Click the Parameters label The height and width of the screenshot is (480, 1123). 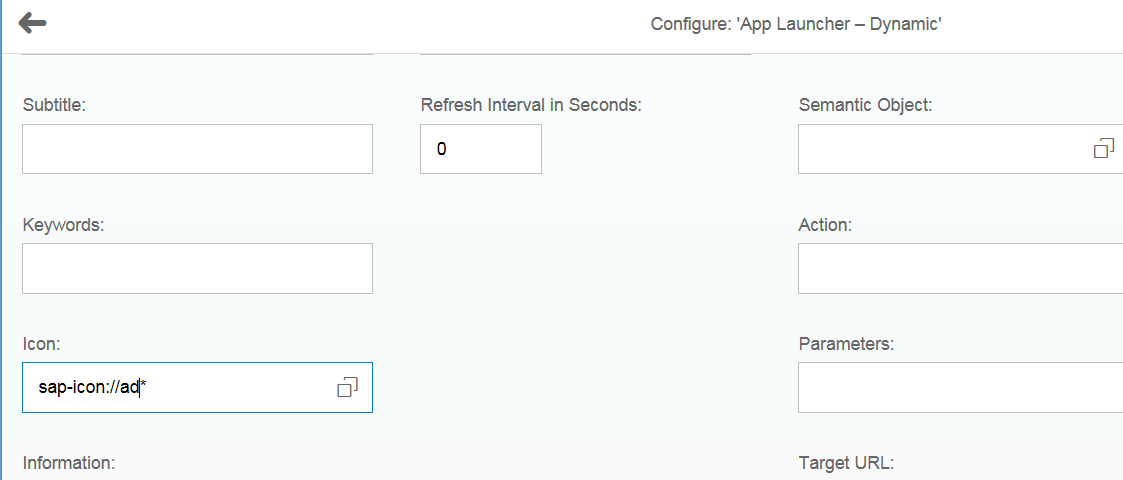point(847,344)
